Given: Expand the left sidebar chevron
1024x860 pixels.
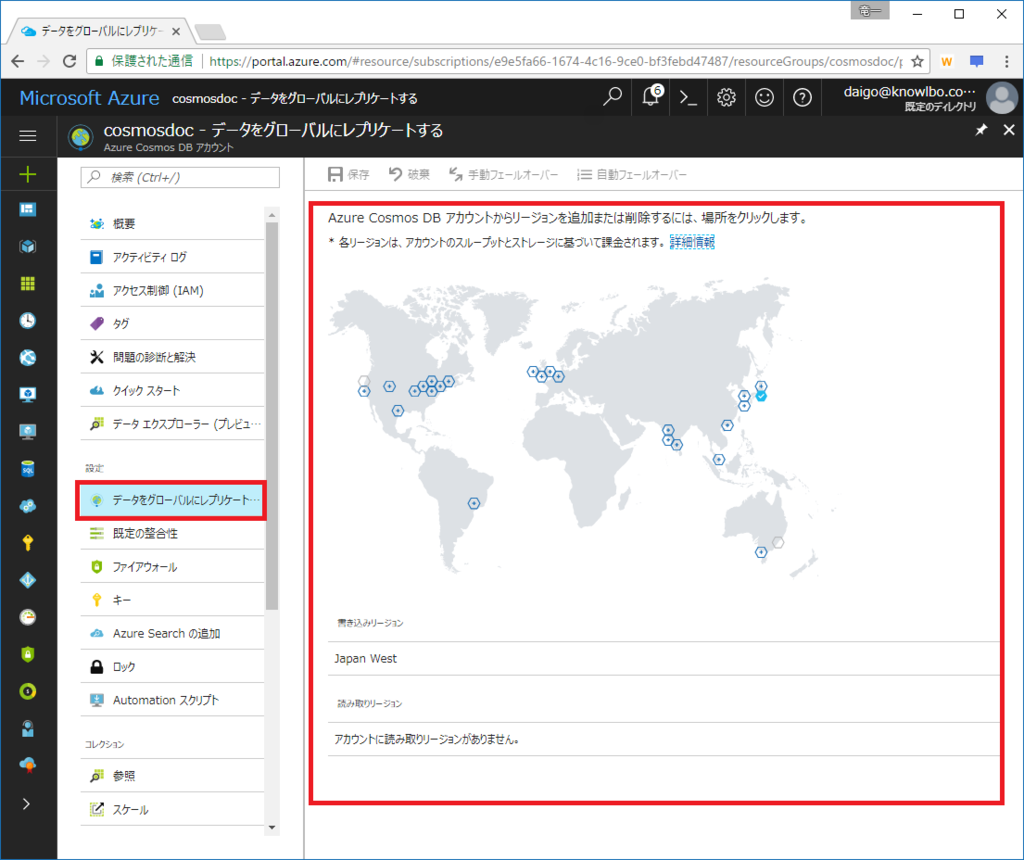Looking at the screenshot, I should (27, 804).
